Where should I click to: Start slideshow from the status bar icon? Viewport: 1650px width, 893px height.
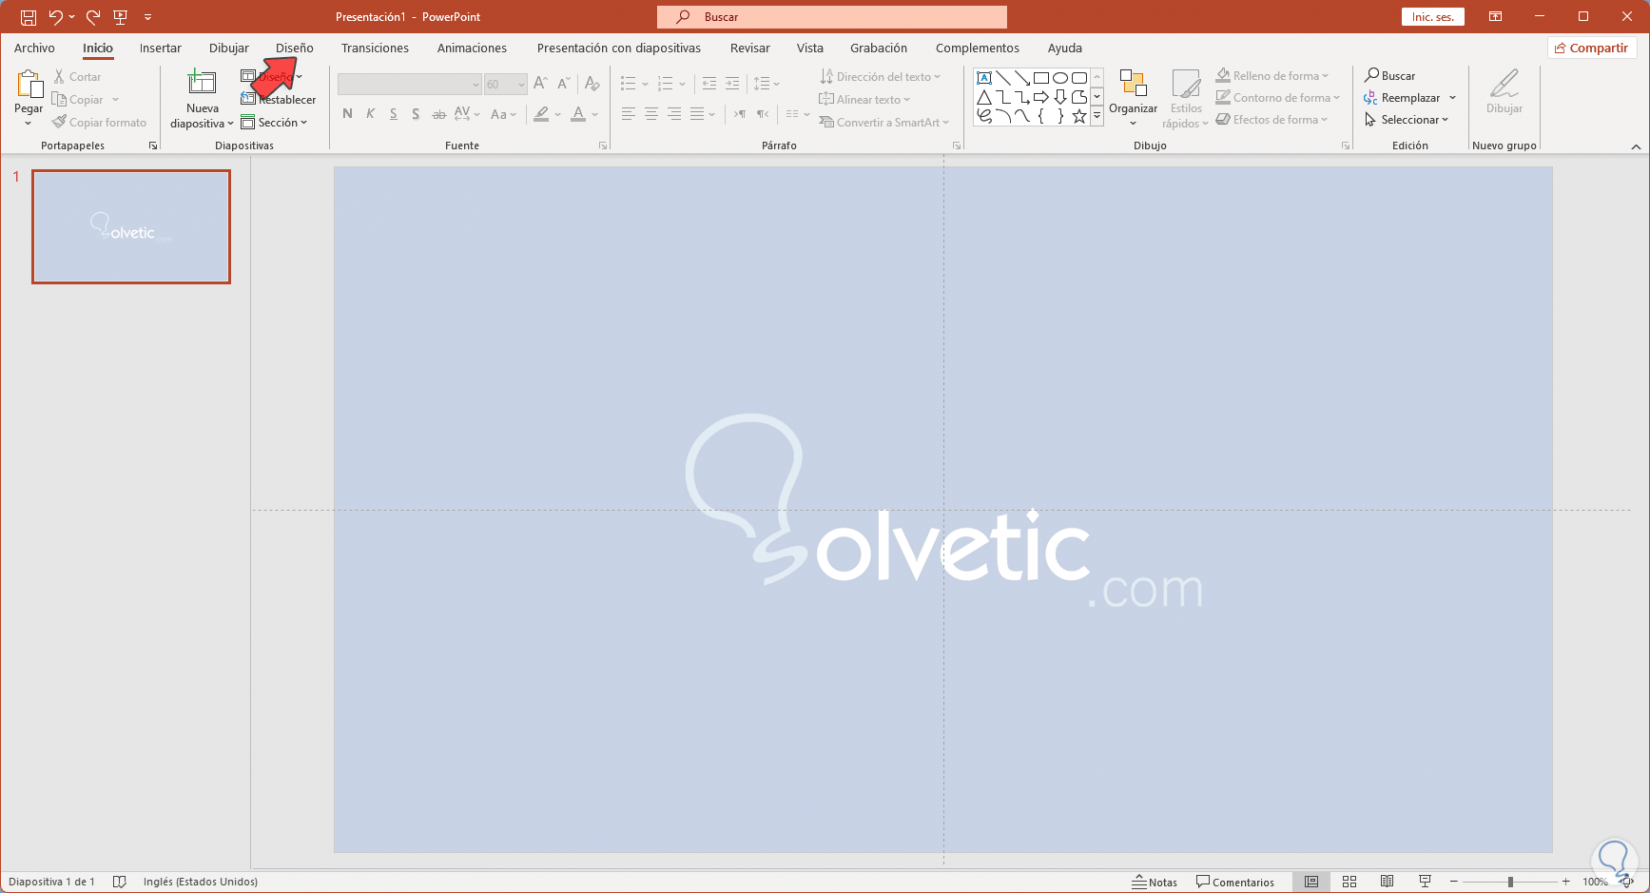click(x=1425, y=882)
